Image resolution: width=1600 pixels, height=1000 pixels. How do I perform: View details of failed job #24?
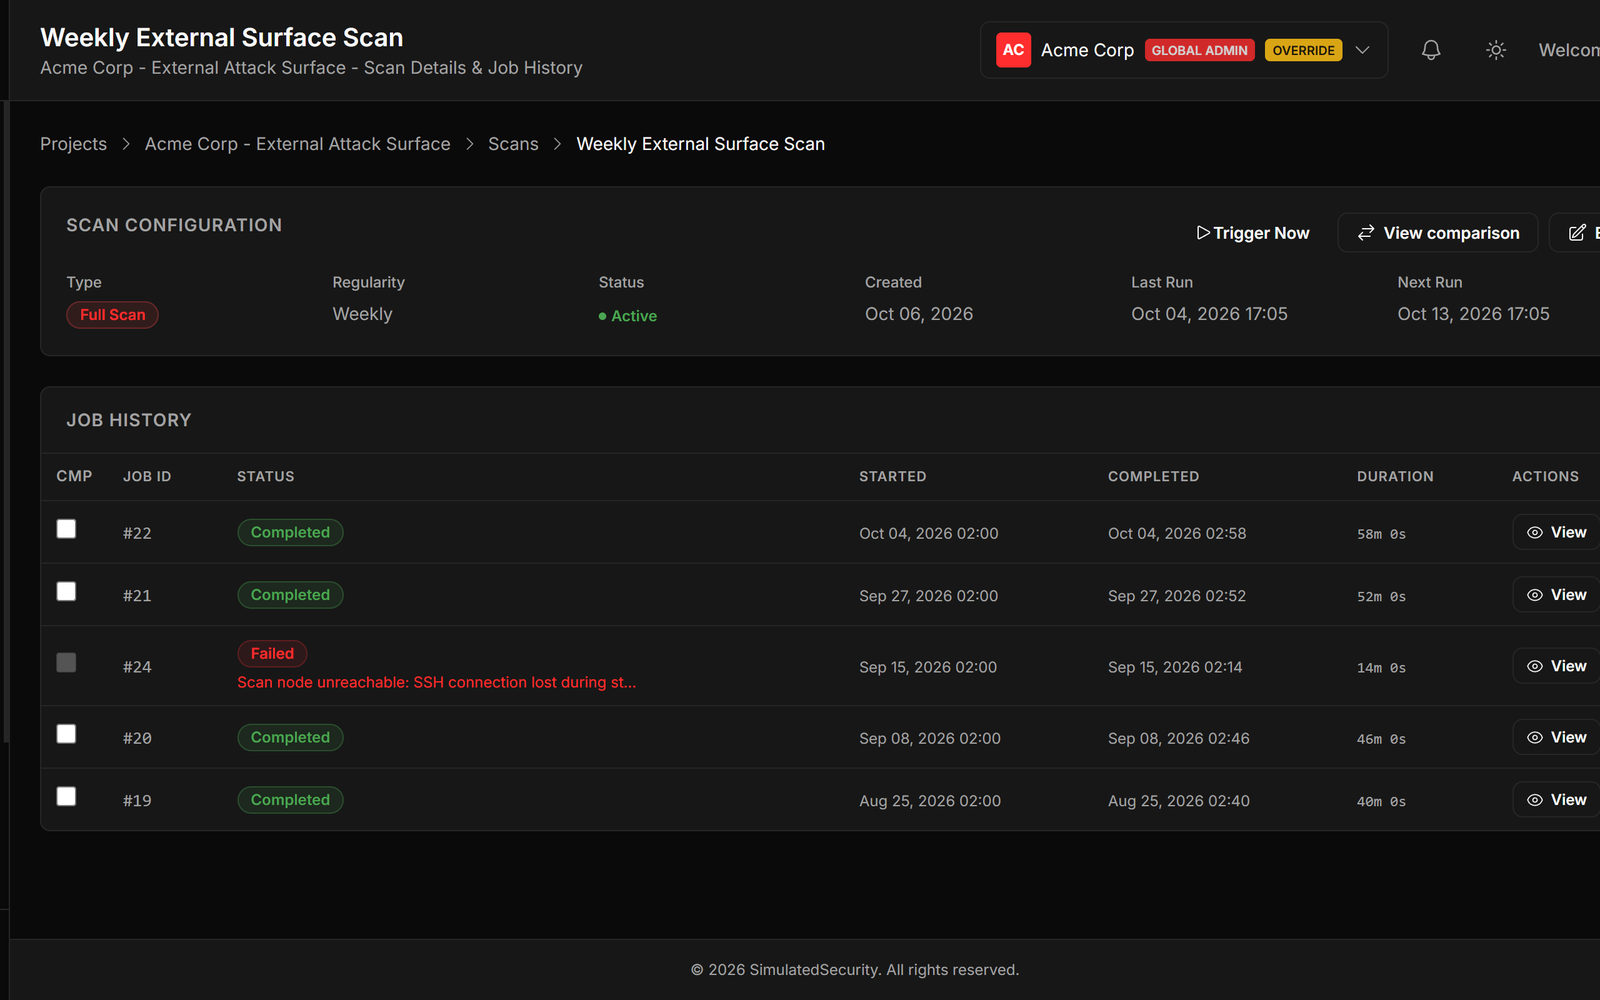coord(1556,666)
